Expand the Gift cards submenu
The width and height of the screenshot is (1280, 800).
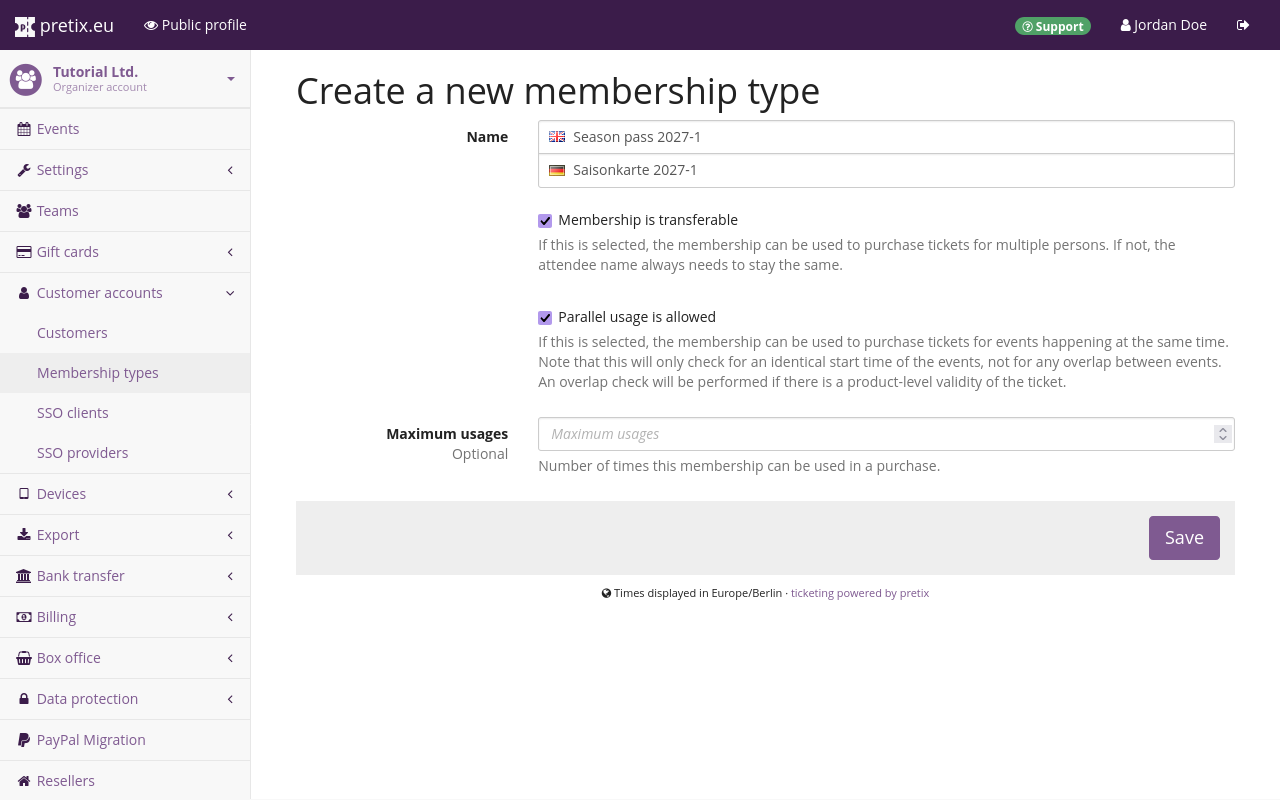125,251
